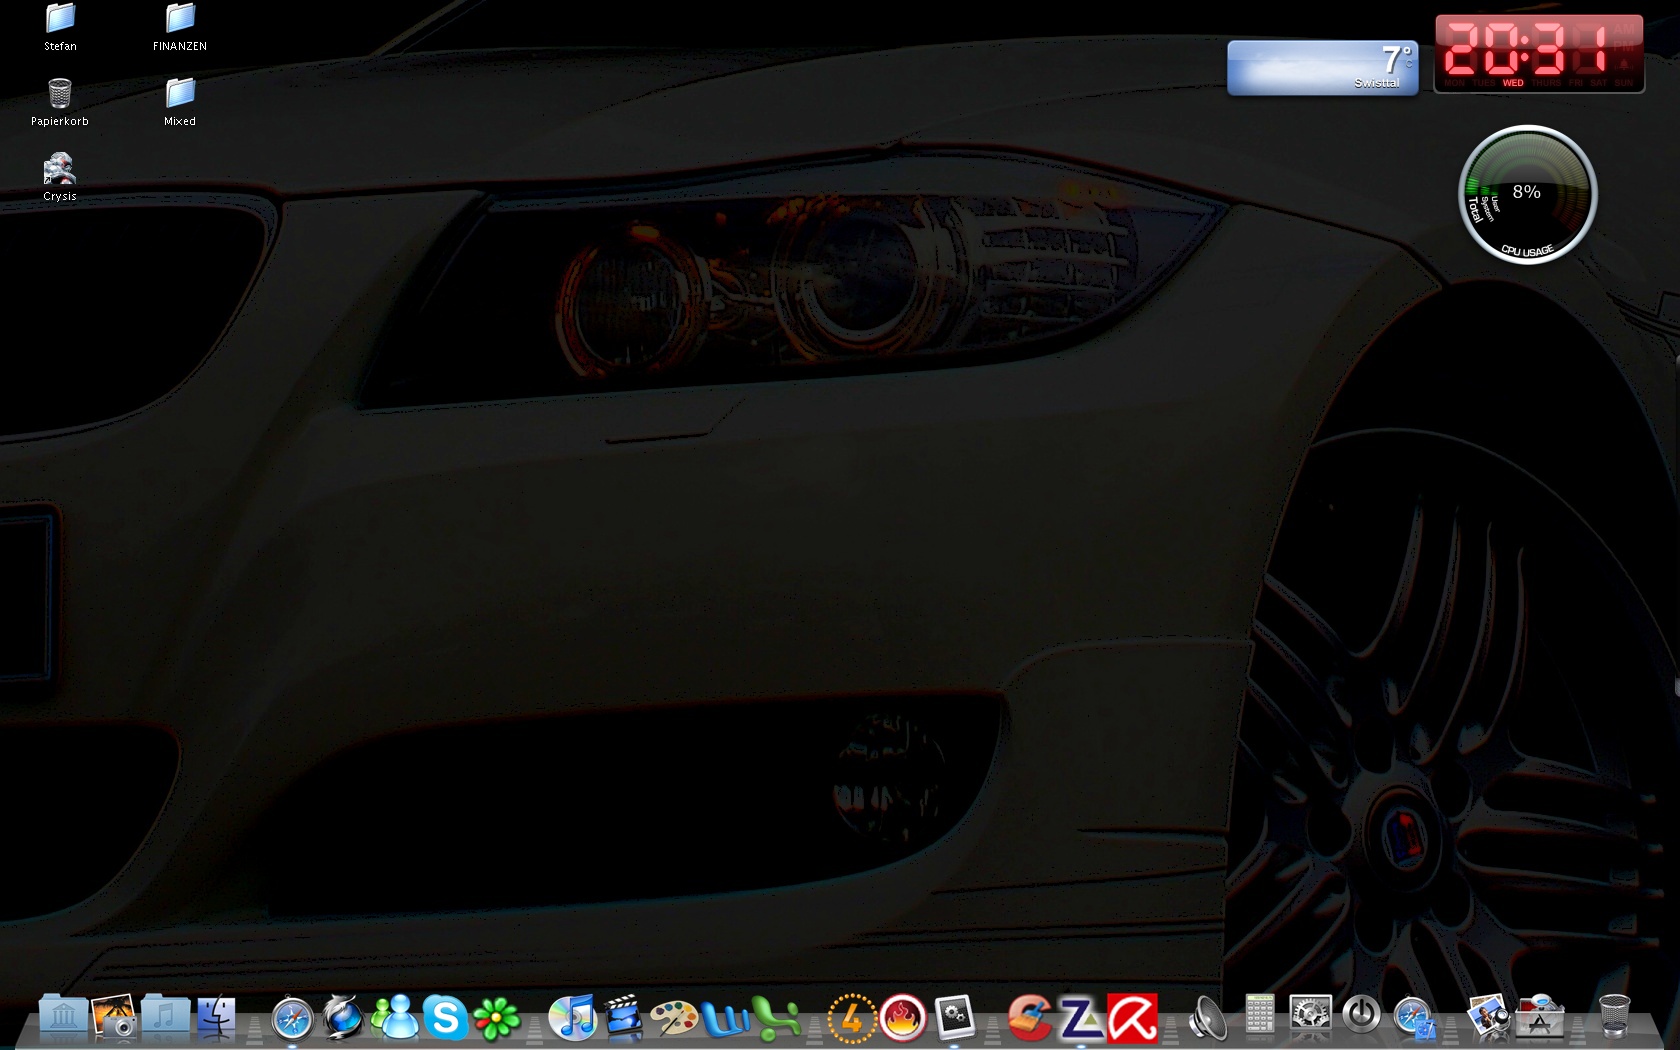Launch Microsoft Excel from the dock
This screenshot has width=1680, height=1050.
pos(777,1019)
